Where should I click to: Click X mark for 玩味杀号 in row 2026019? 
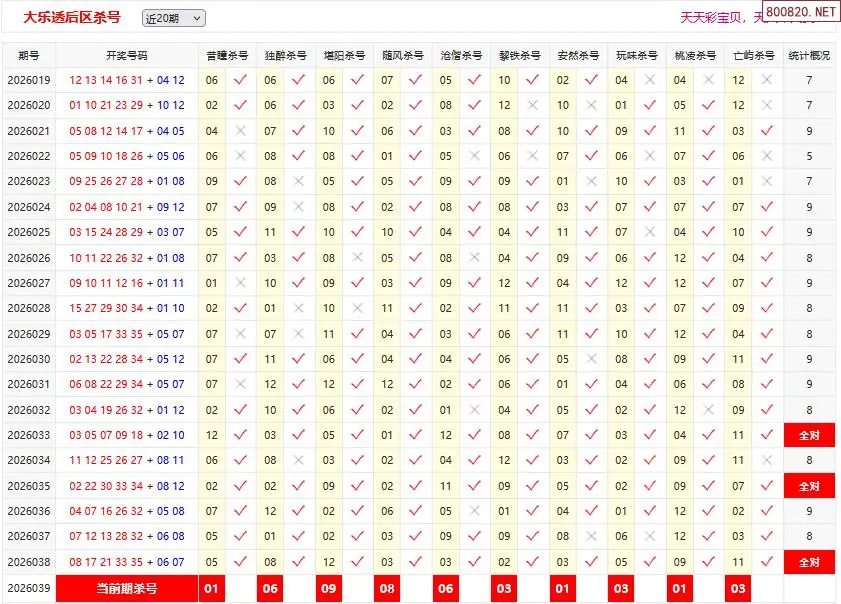click(x=650, y=80)
